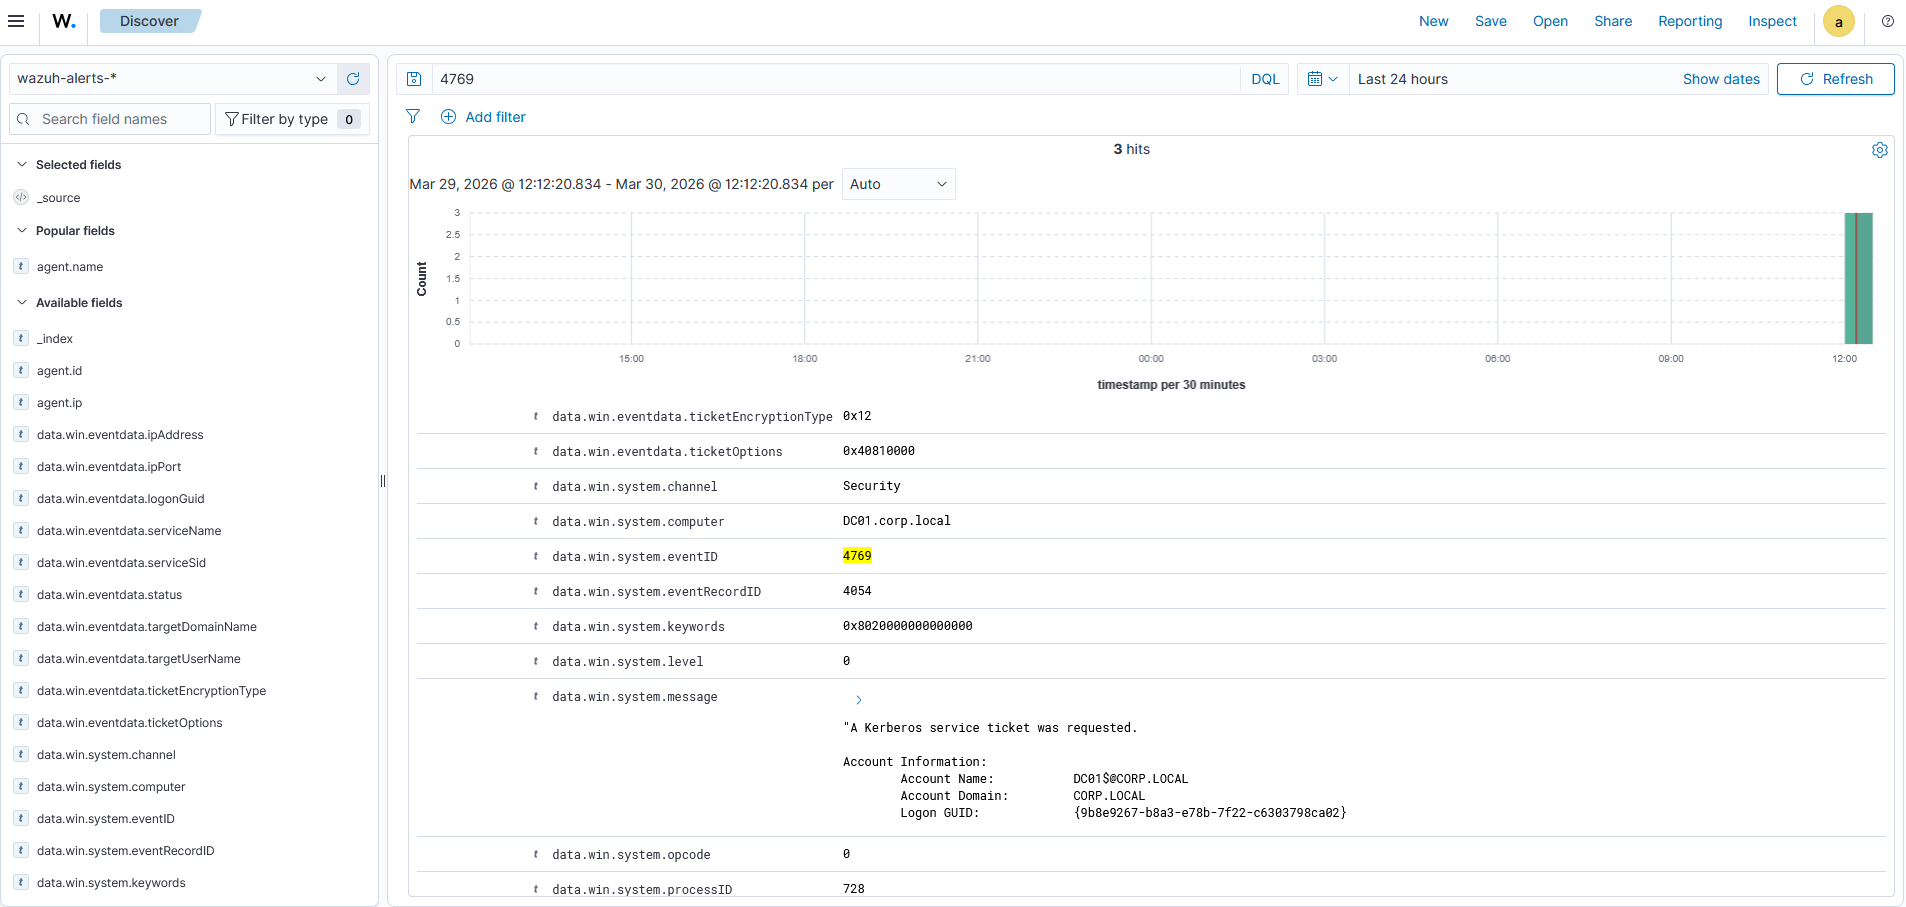Viewport: 1906px width, 907px height.
Task: Open the filter options funnel icon
Action: (x=413, y=117)
